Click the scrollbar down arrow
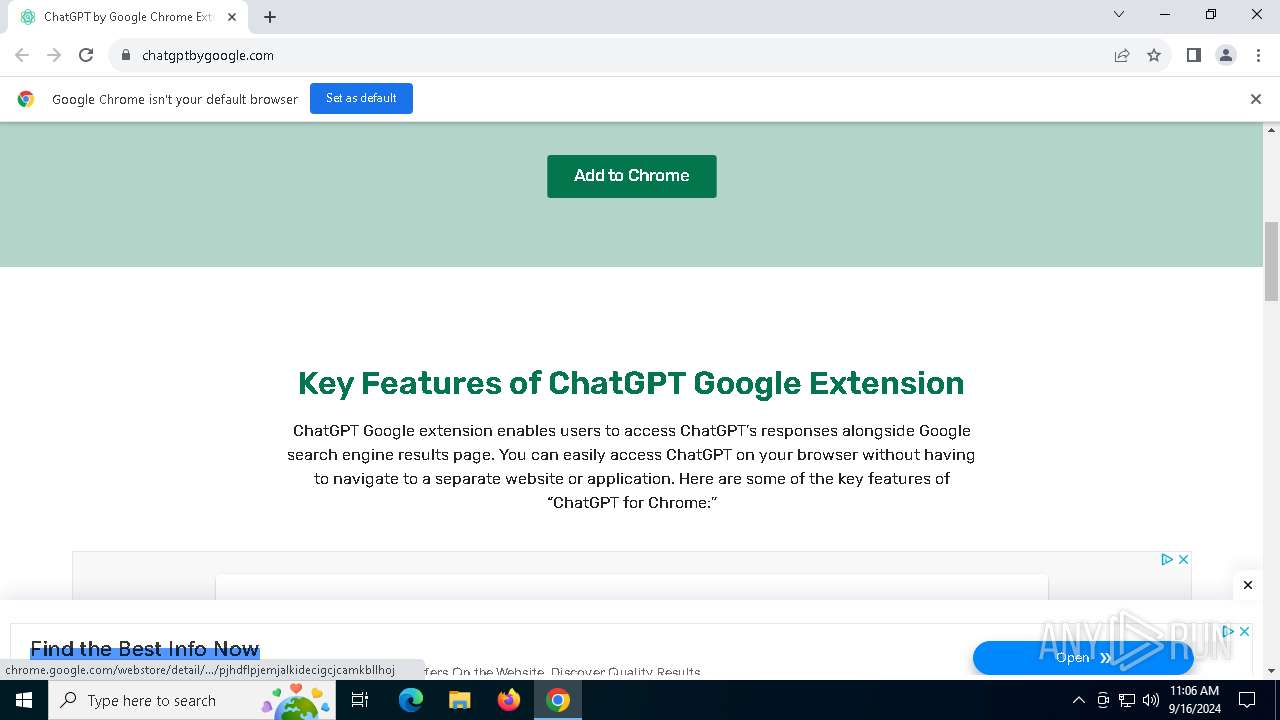 pyautogui.click(x=1272, y=671)
